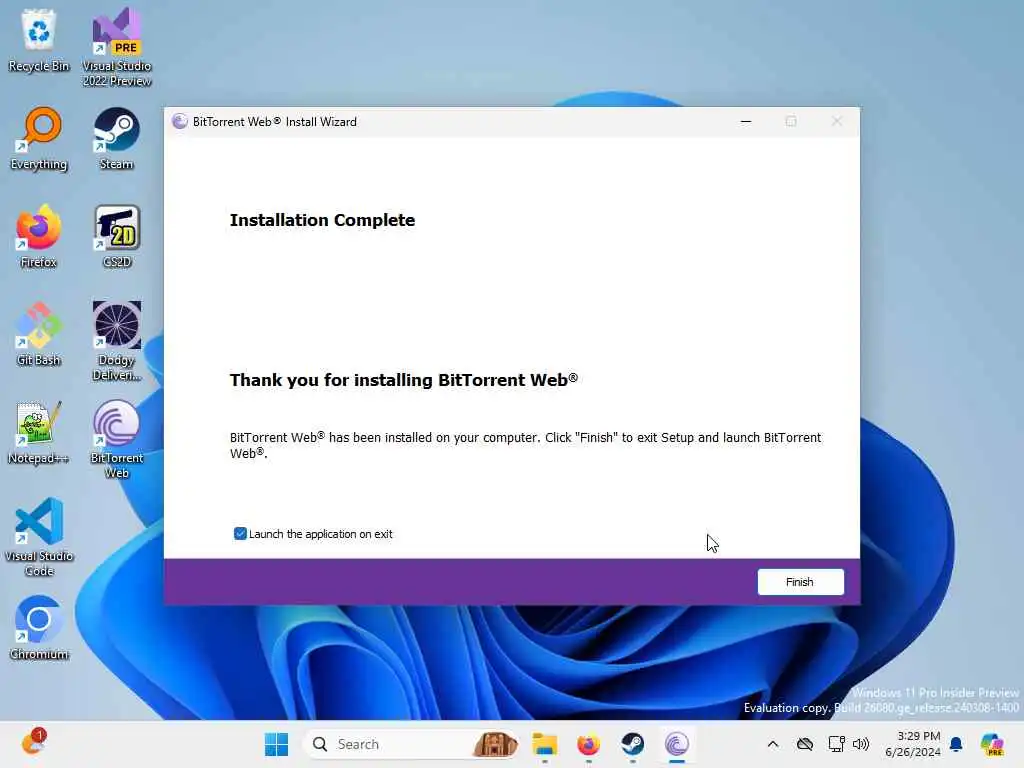Select the Git Bash desktop shortcut
Viewport: 1024px width, 768px height.
(39, 335)
